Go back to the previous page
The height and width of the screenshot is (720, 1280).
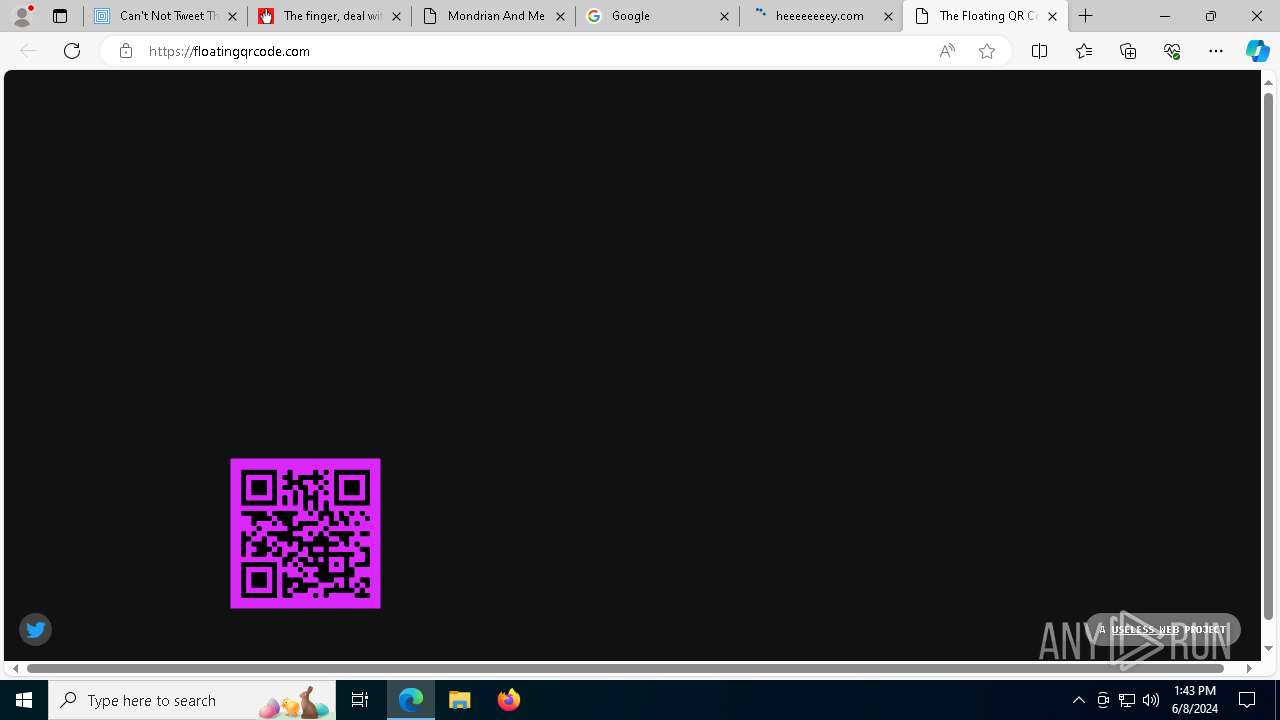28,51
